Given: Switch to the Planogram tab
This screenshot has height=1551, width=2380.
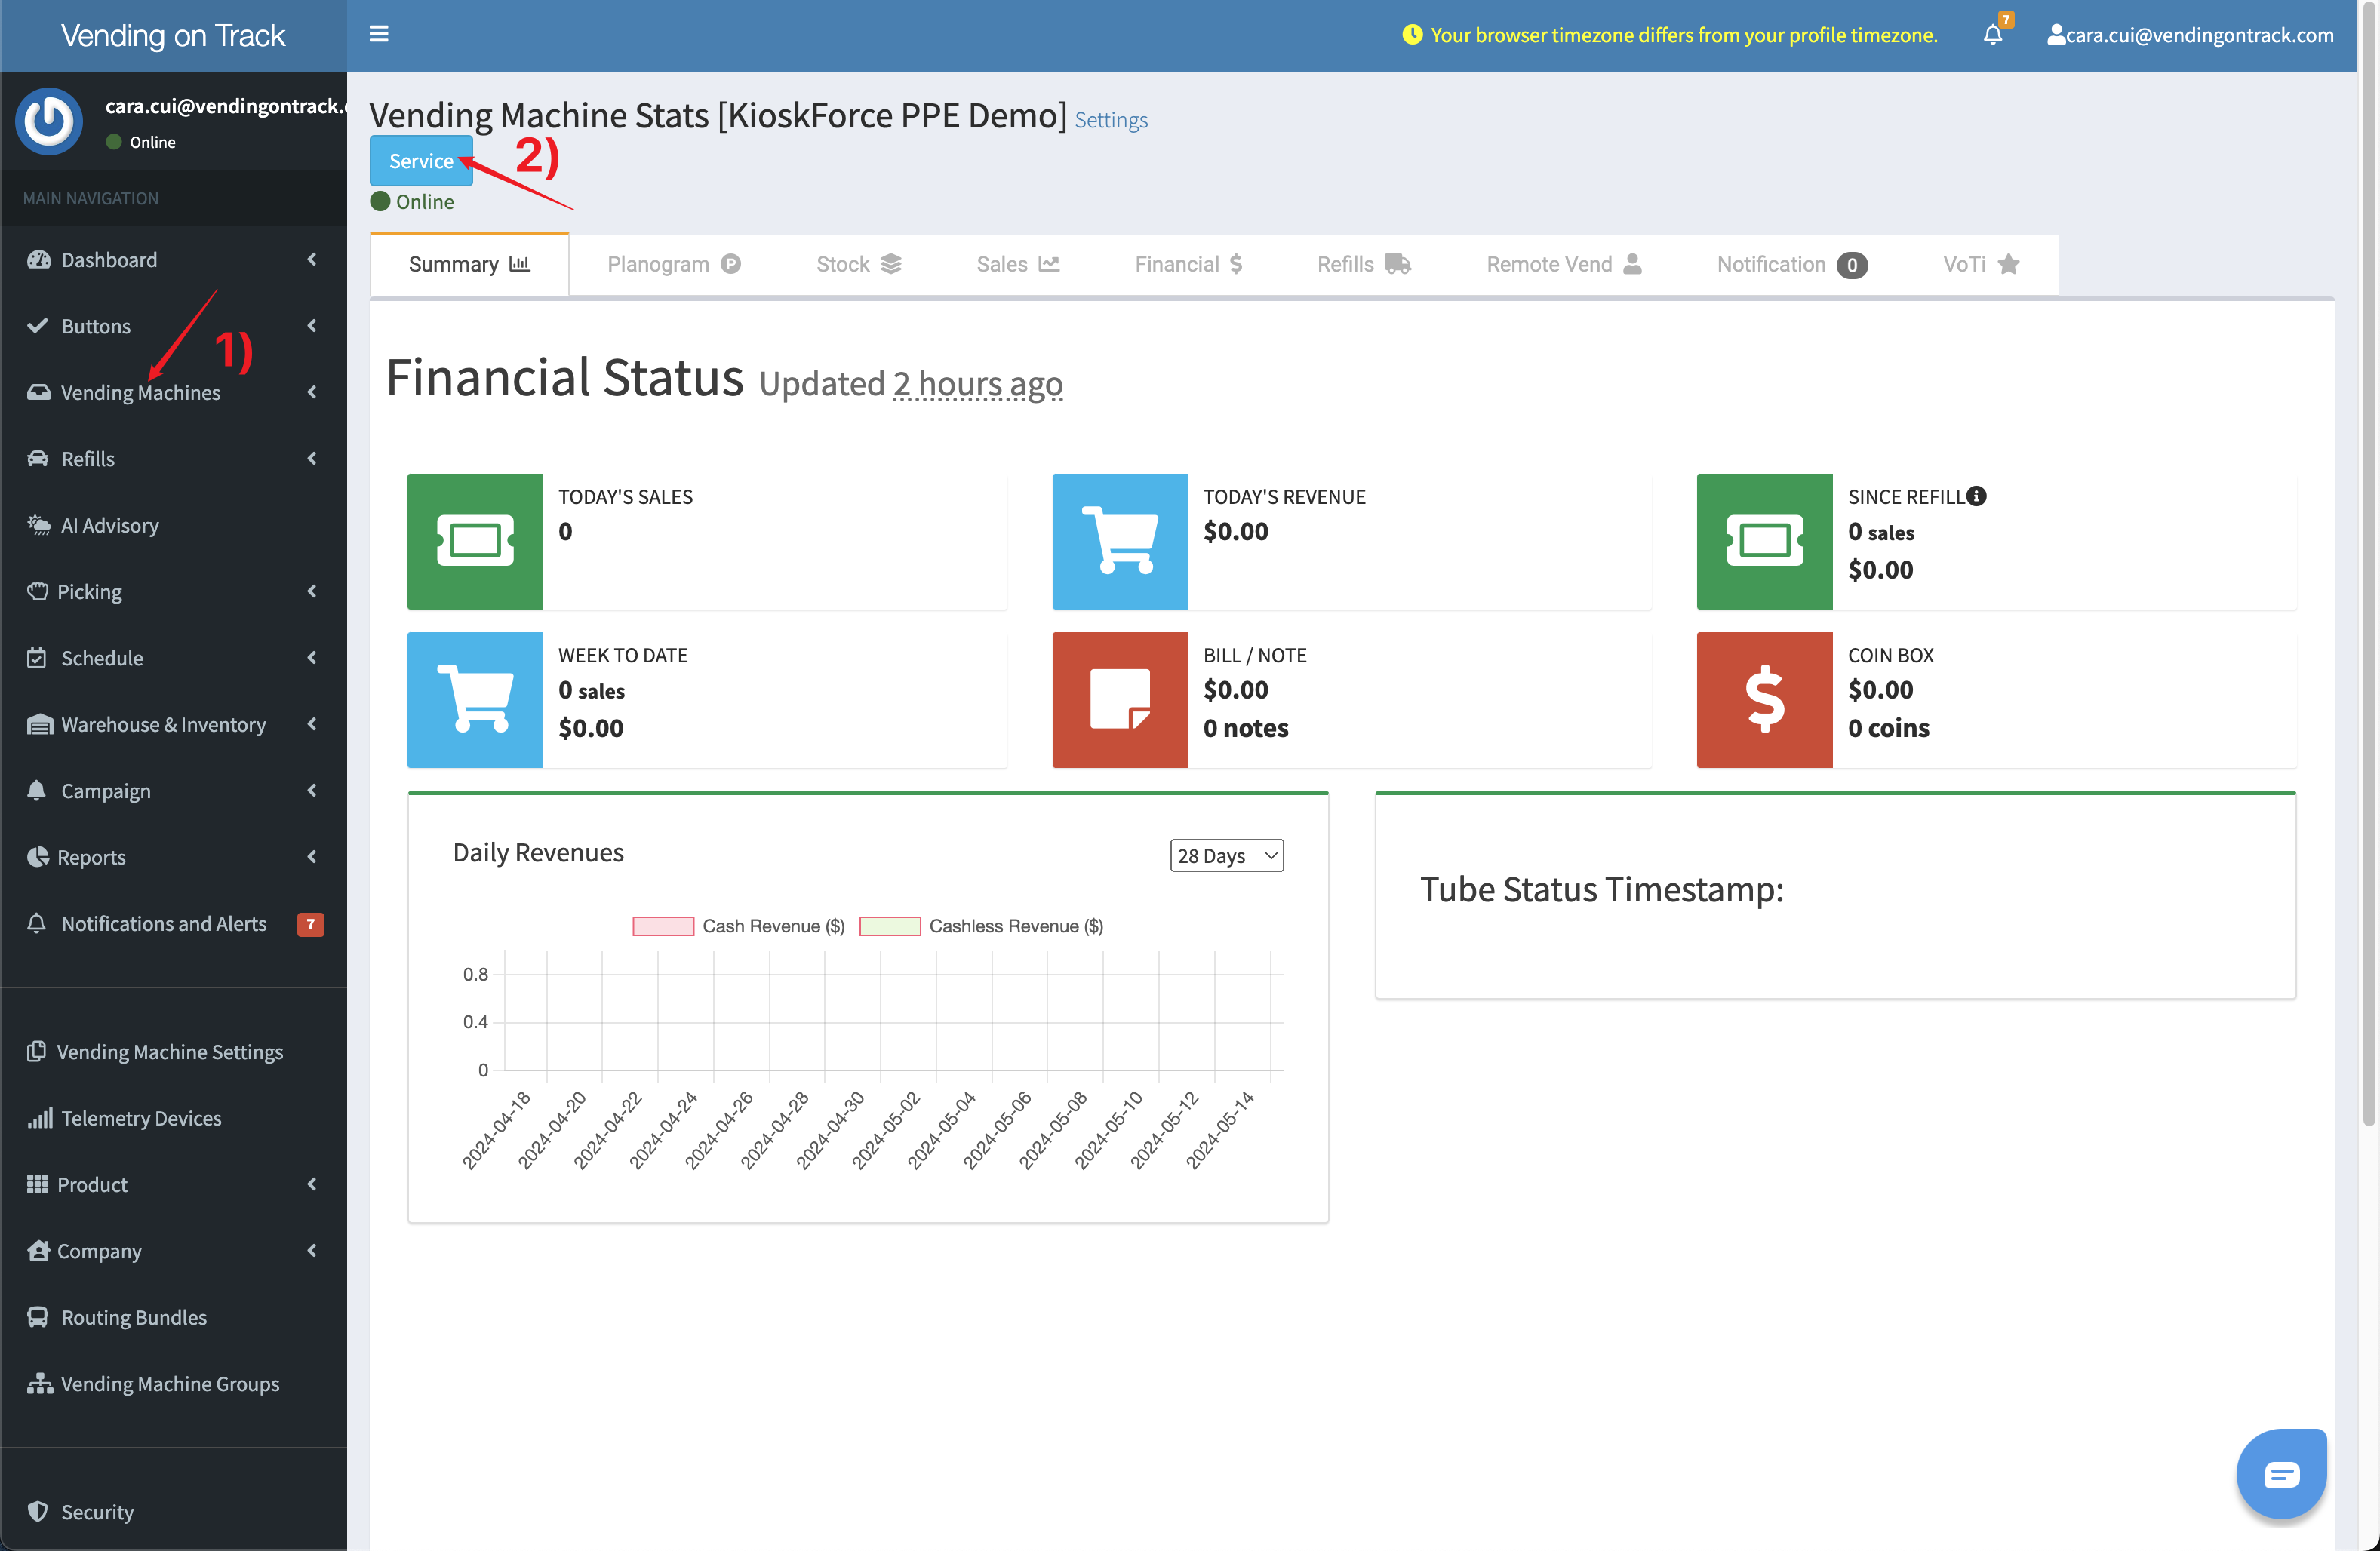Looking at the screenshot, I should click(x=673, y=264).
